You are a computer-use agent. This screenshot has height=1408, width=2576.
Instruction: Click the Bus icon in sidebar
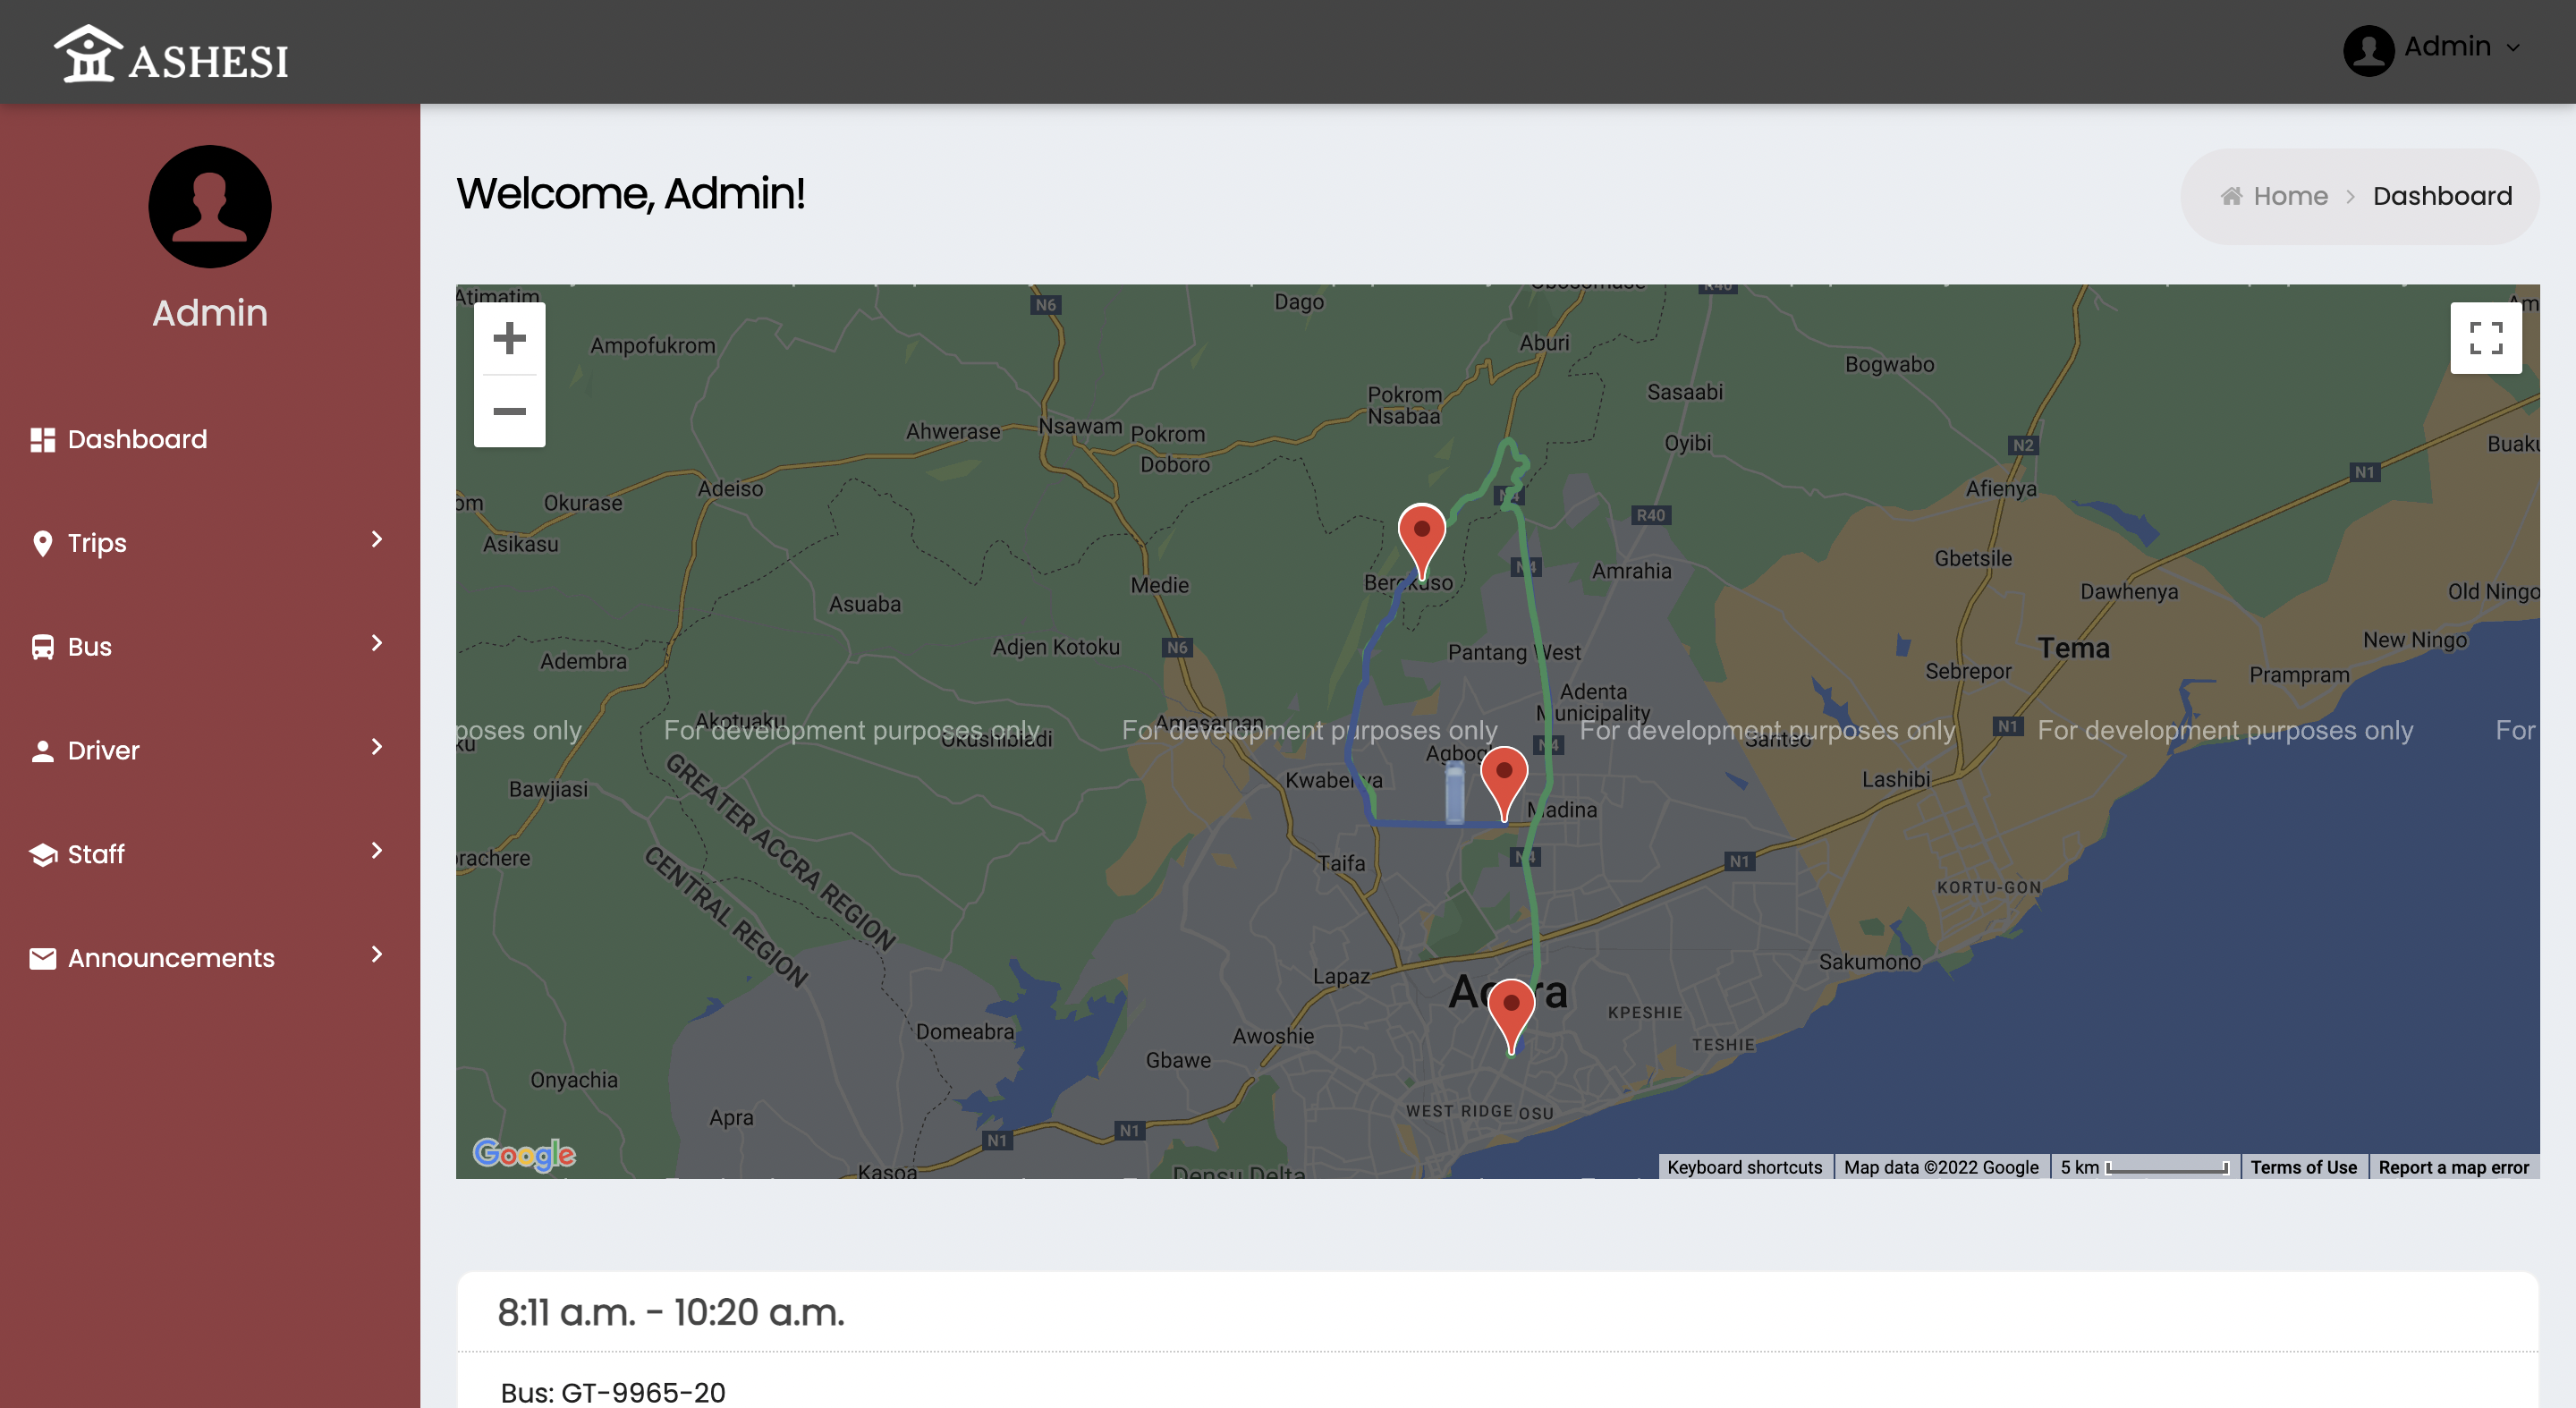(x=42, y=647)
